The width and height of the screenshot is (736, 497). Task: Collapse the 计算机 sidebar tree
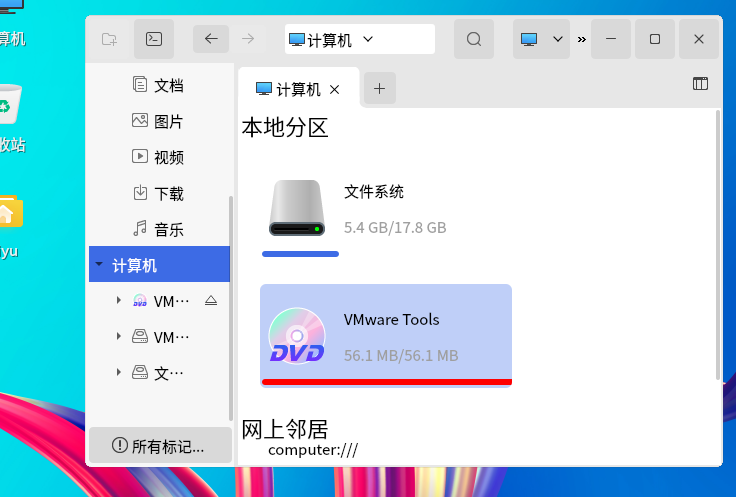point(99,264)
